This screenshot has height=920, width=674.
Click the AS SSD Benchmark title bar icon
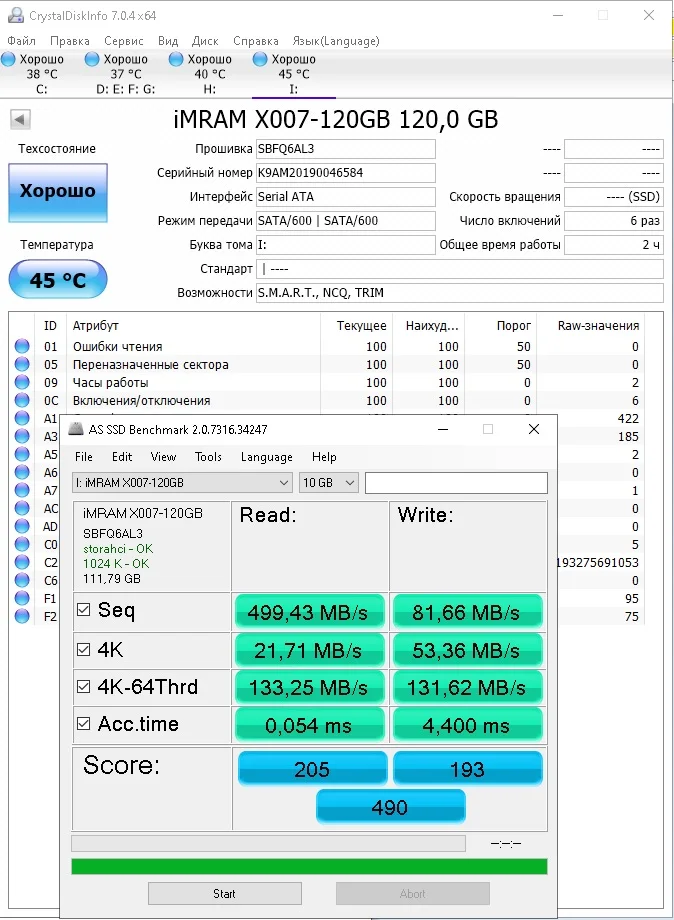[x=76, y=429]
